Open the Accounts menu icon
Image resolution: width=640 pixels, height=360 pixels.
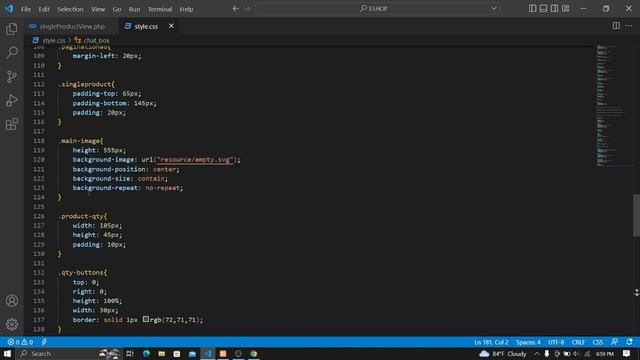click(x=12, y=301)
